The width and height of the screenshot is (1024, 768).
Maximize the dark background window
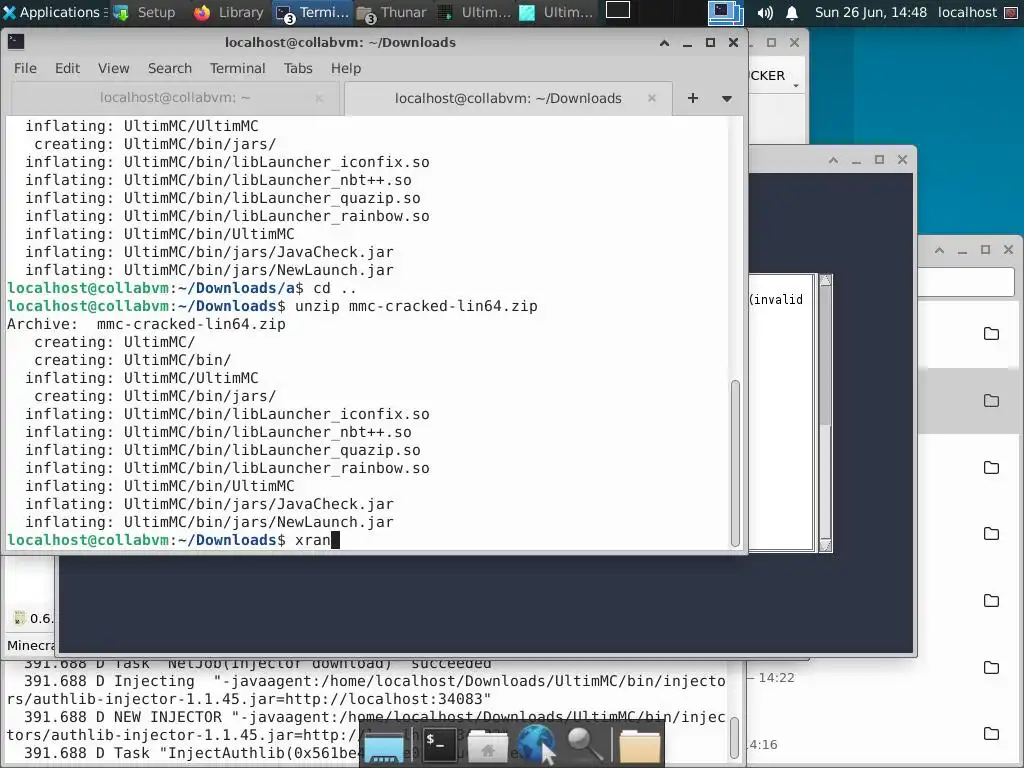click(879, 159)
